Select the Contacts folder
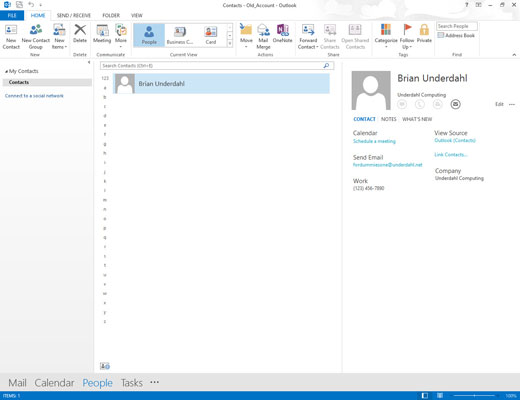Screen dimensions: 520x400 pyautogui.click(x=47, y=82)
